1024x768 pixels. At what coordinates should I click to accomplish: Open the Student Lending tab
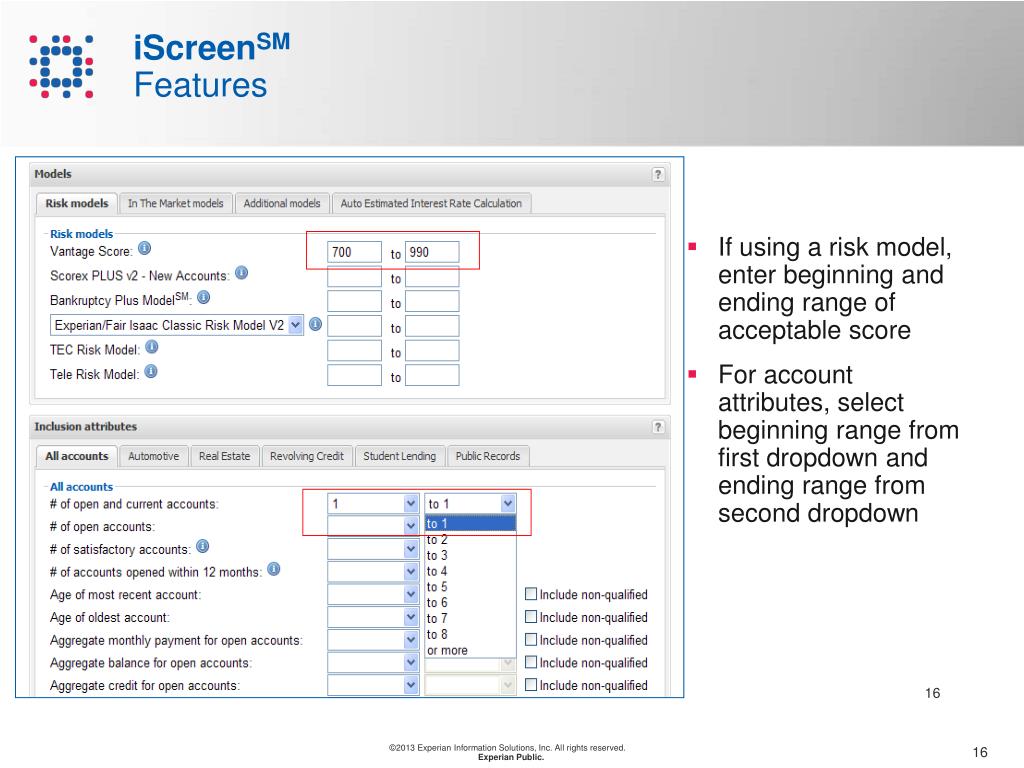400,456
